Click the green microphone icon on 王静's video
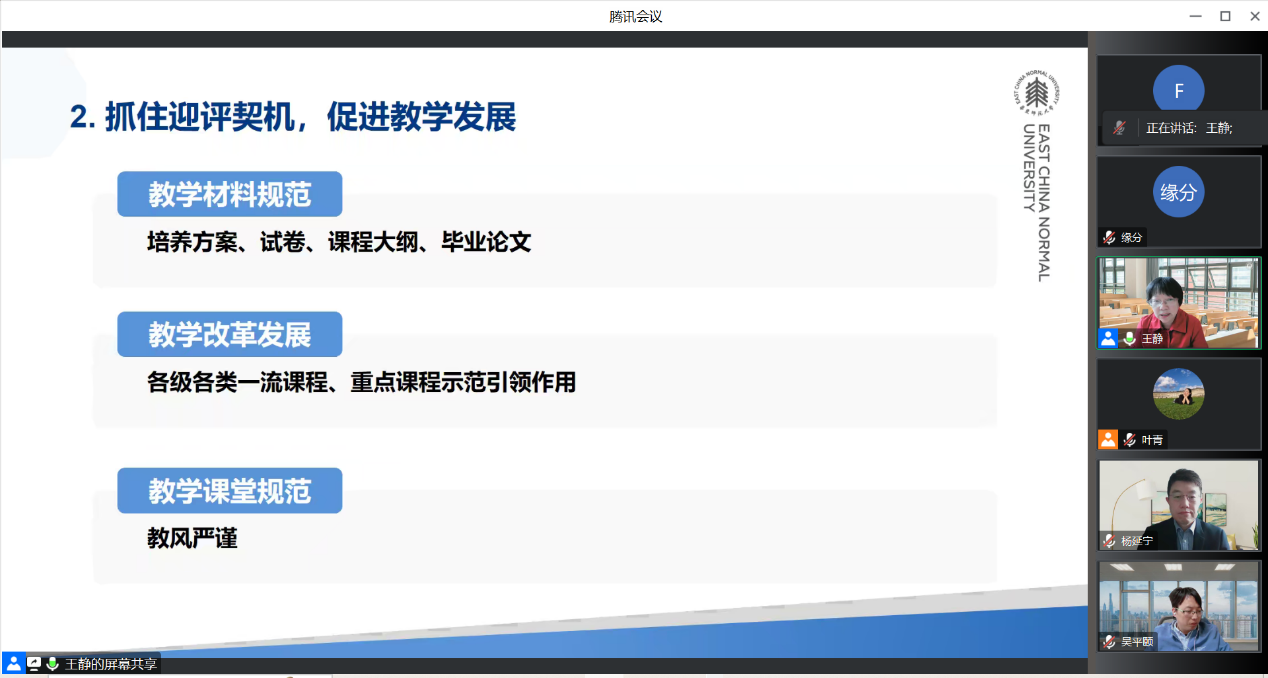 1129,339
